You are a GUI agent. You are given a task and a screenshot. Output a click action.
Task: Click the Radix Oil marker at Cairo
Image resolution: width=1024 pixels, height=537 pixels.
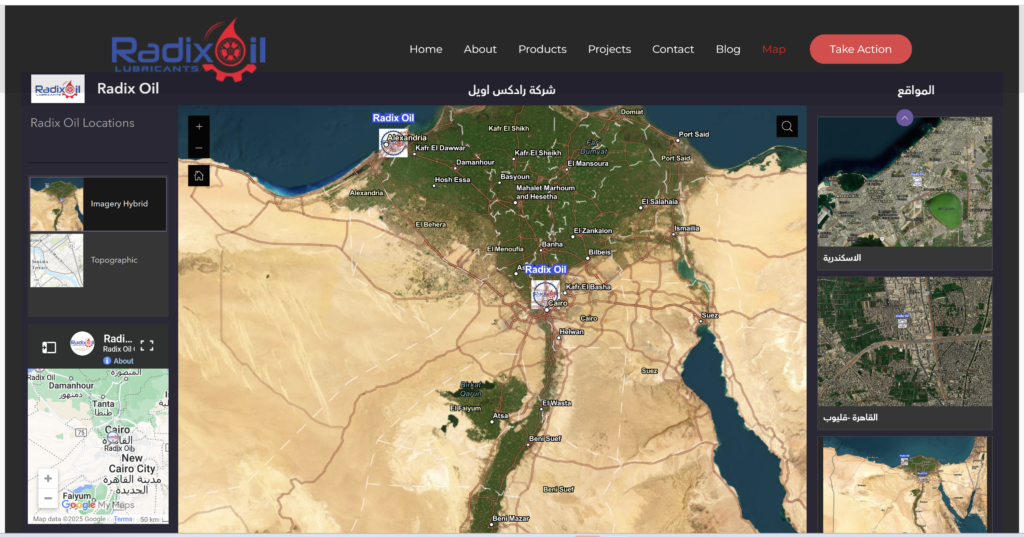click(545, 294)
